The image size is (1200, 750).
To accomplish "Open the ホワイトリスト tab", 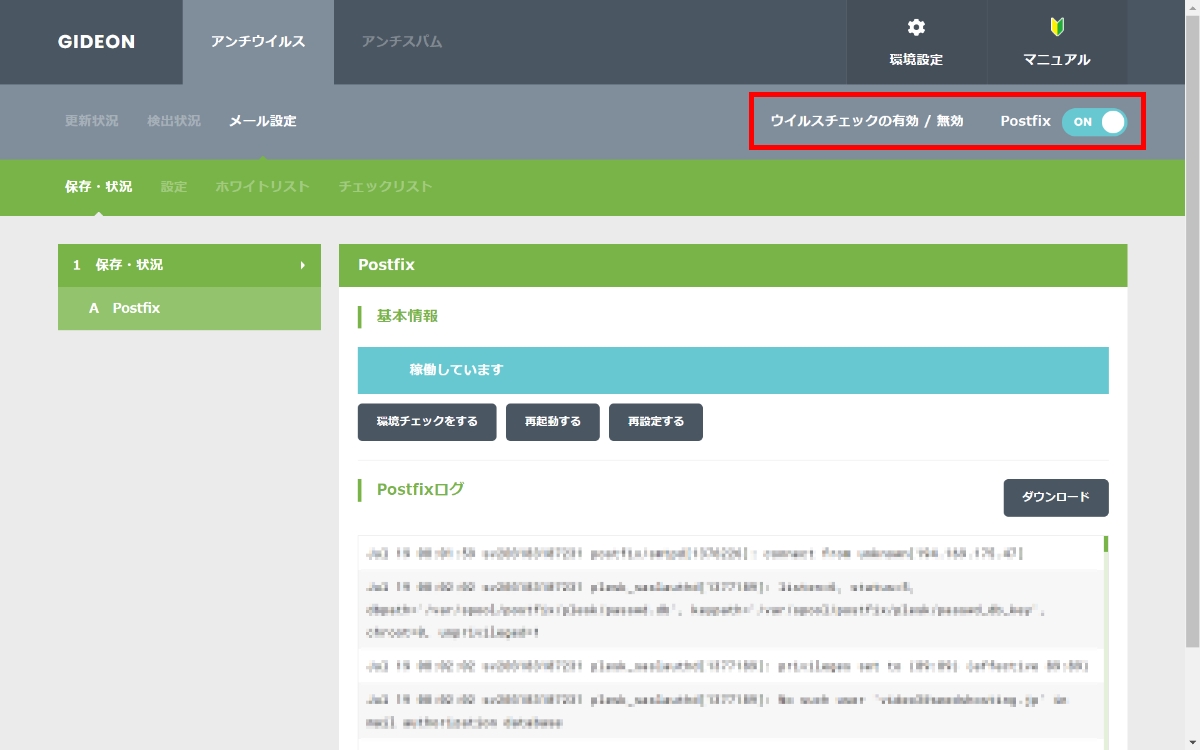I will (263, 187).
